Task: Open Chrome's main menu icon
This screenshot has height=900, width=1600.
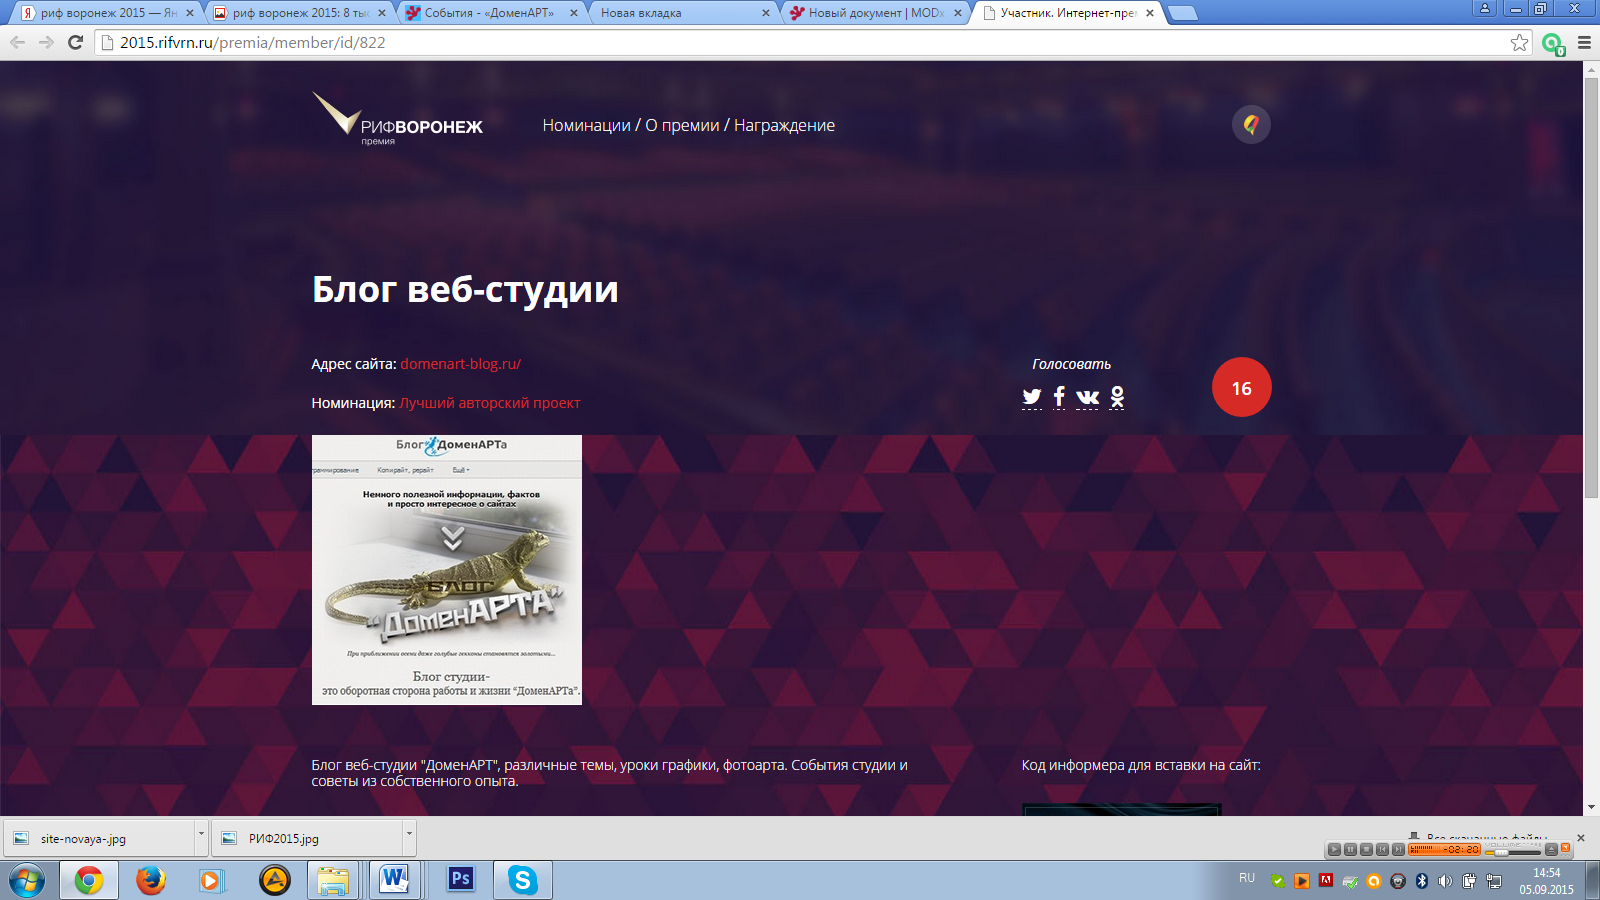Action: [x=1584, y=42]
